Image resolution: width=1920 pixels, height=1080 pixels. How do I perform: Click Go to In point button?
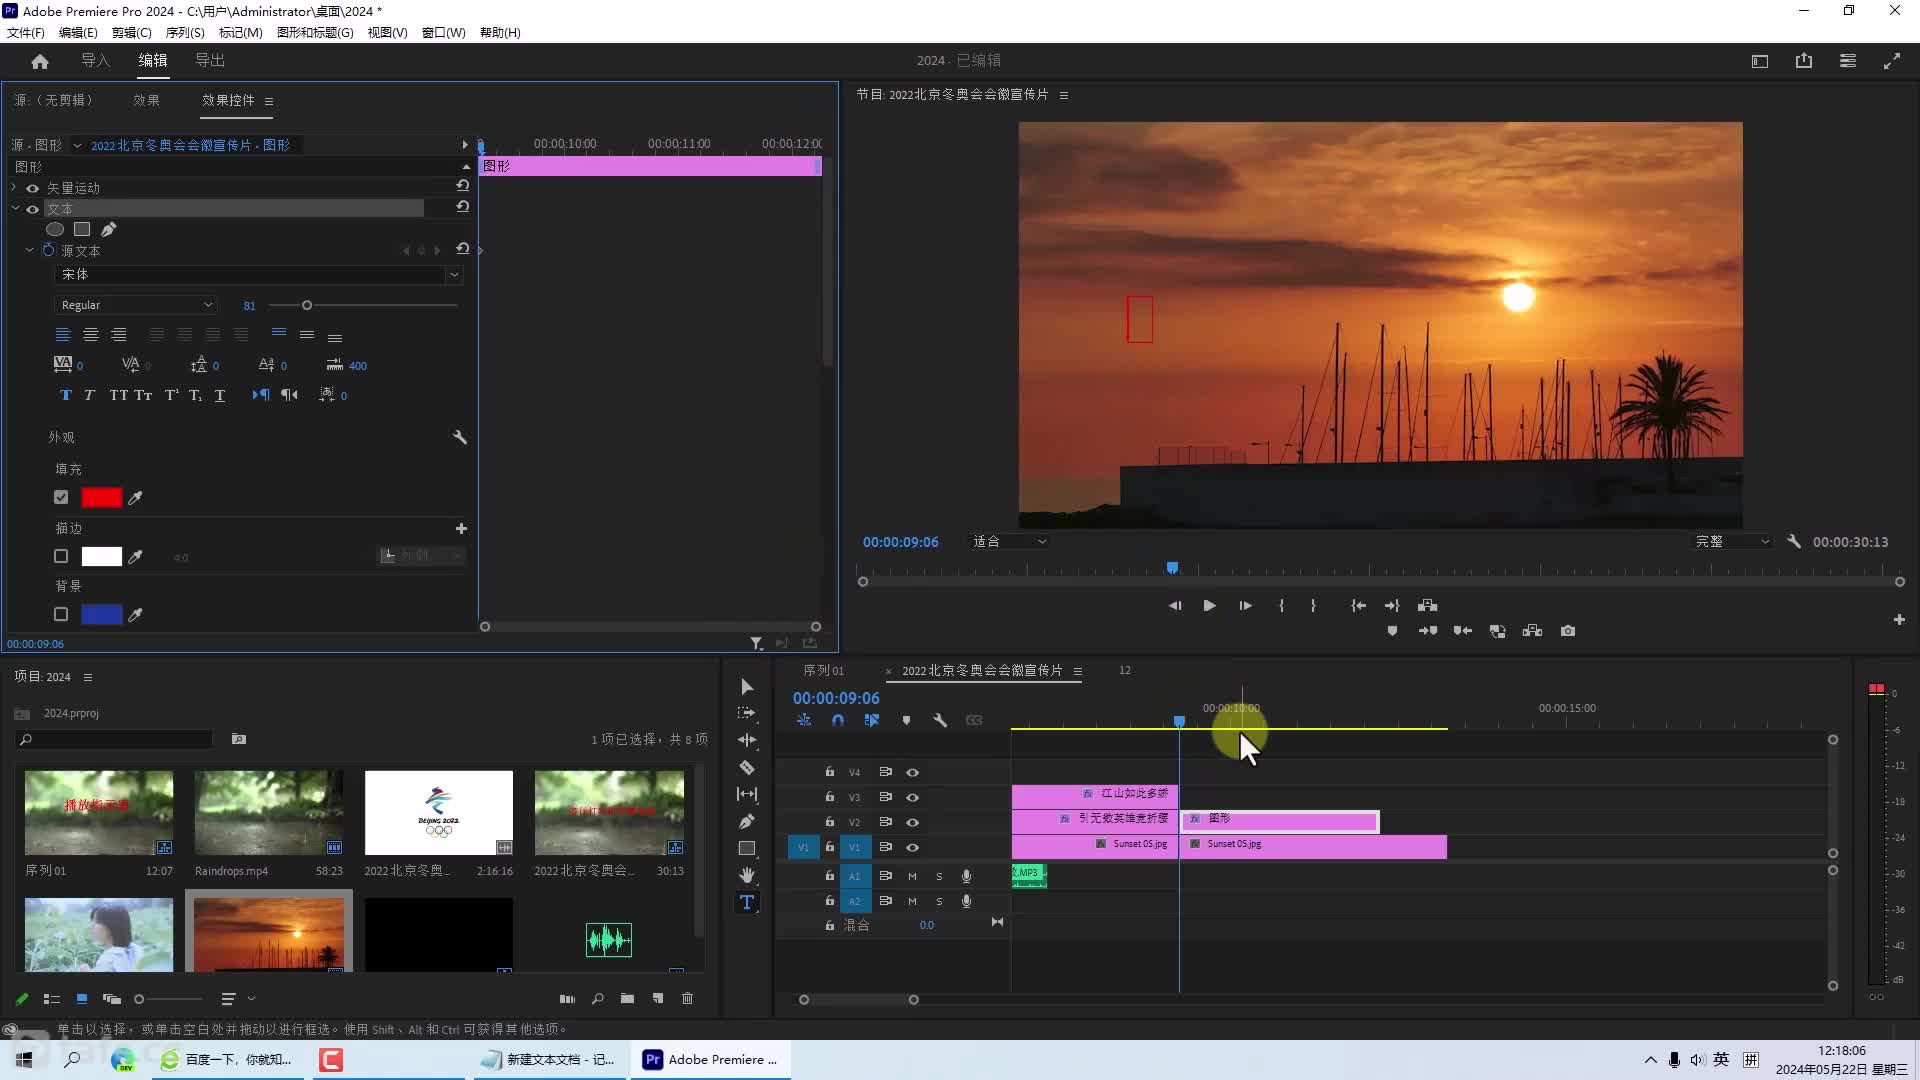coord(1358,605)
